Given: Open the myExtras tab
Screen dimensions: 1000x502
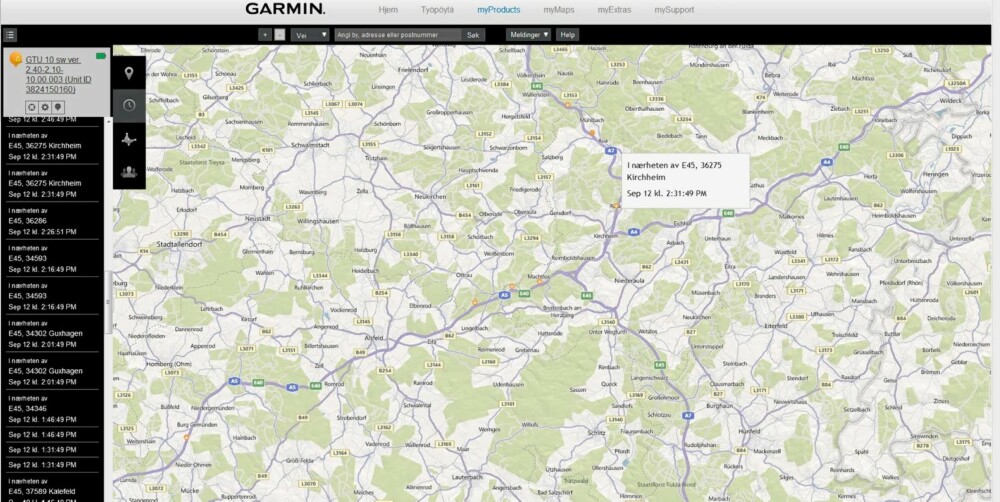Looking at the screenshot, I should pyautogui.click(x=614, y=10).
